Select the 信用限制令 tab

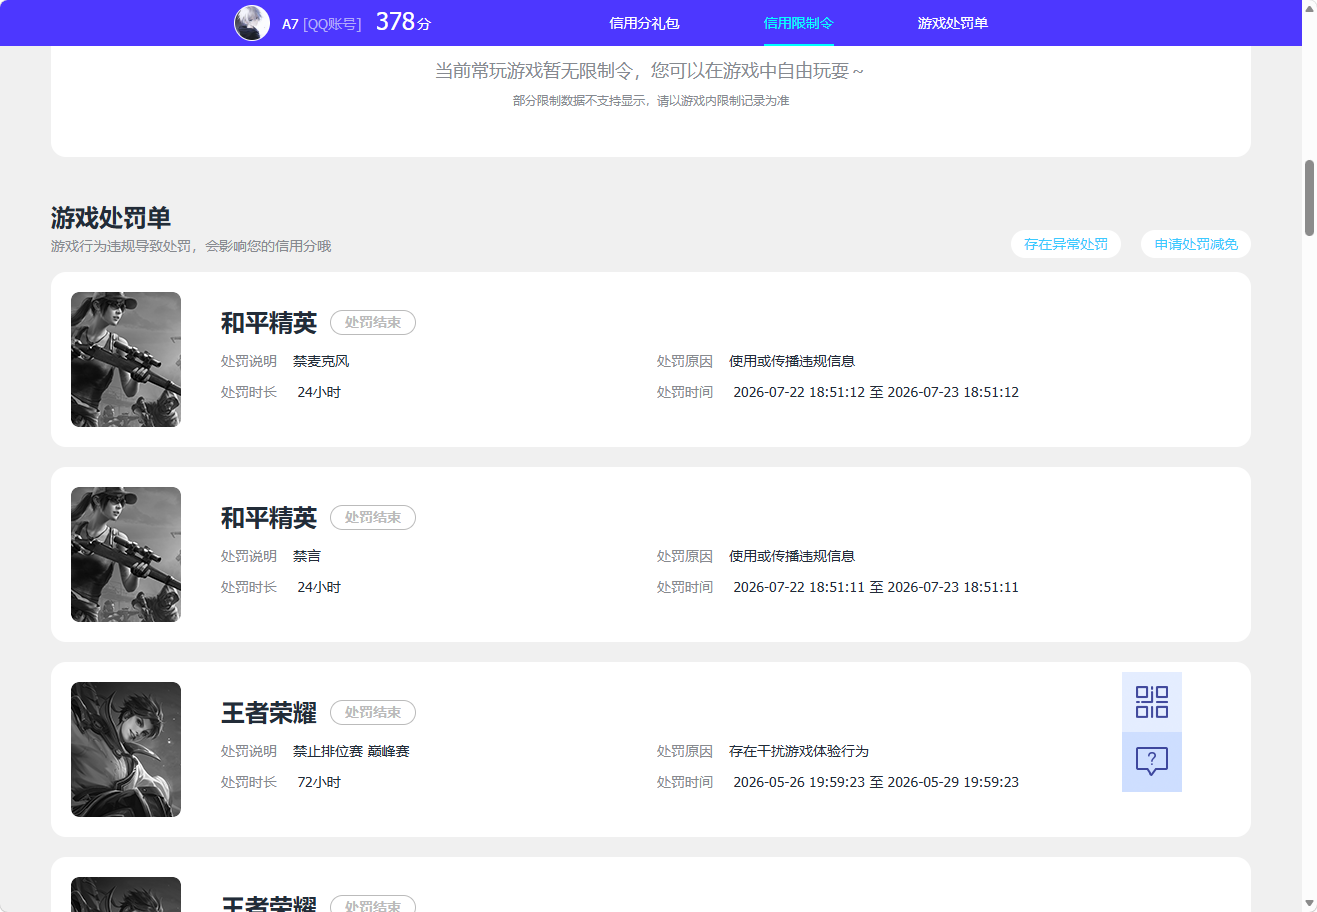click(x=798, y=23)
